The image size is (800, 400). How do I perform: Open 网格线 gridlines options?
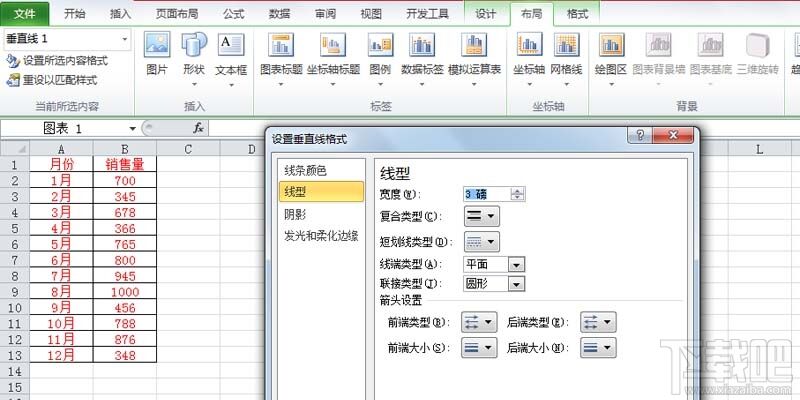coord(566,57)
